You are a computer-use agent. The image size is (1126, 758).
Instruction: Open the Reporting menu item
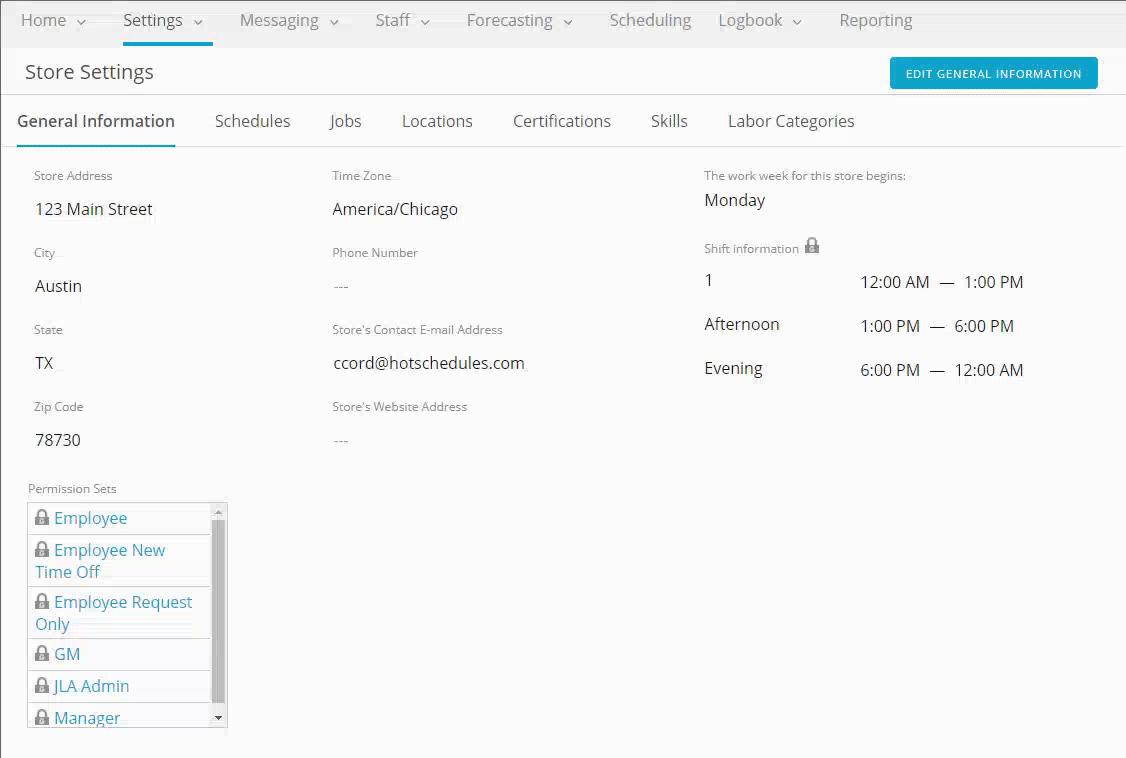click(875, 20)
